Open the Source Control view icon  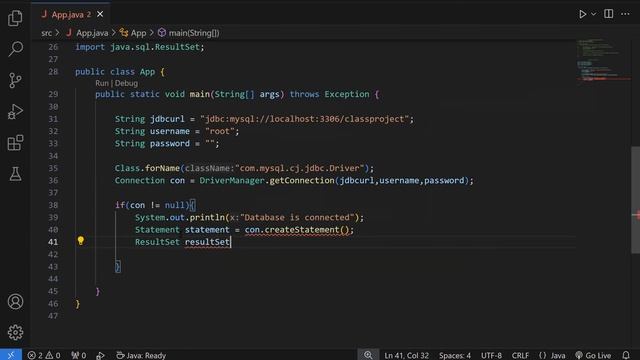[x=15, y=80]
